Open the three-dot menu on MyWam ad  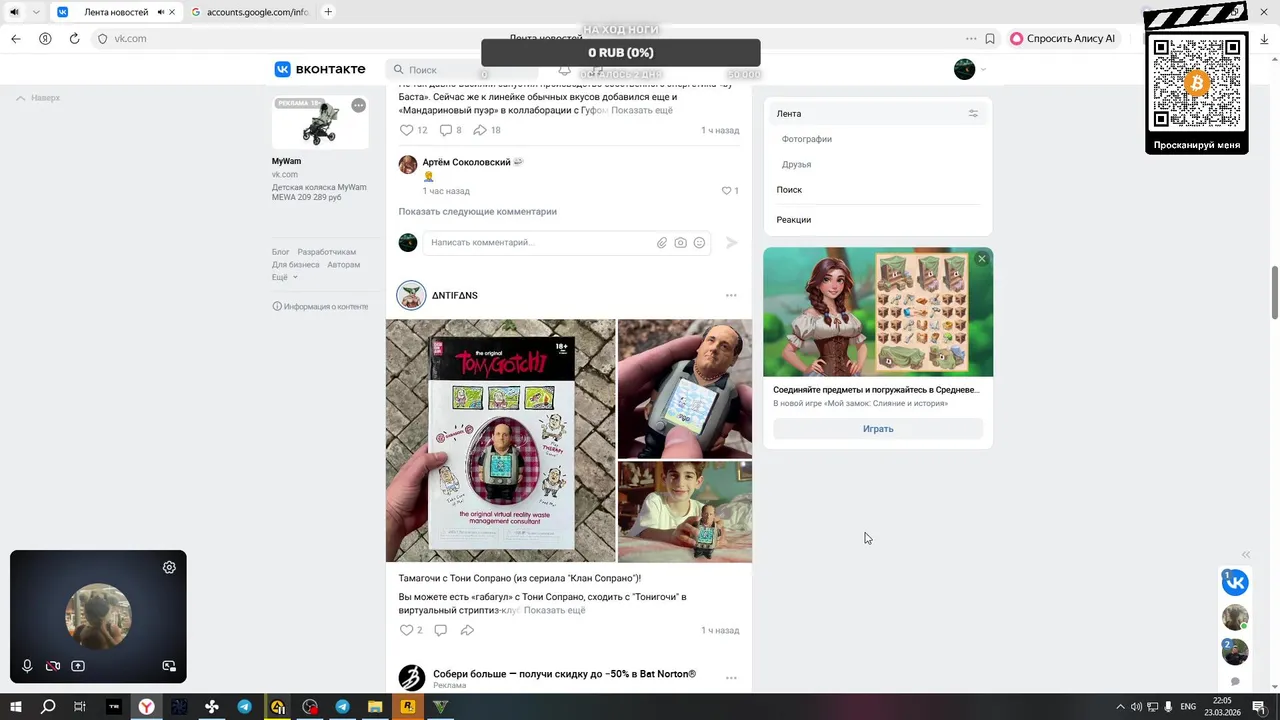click(x=358, y=106)
